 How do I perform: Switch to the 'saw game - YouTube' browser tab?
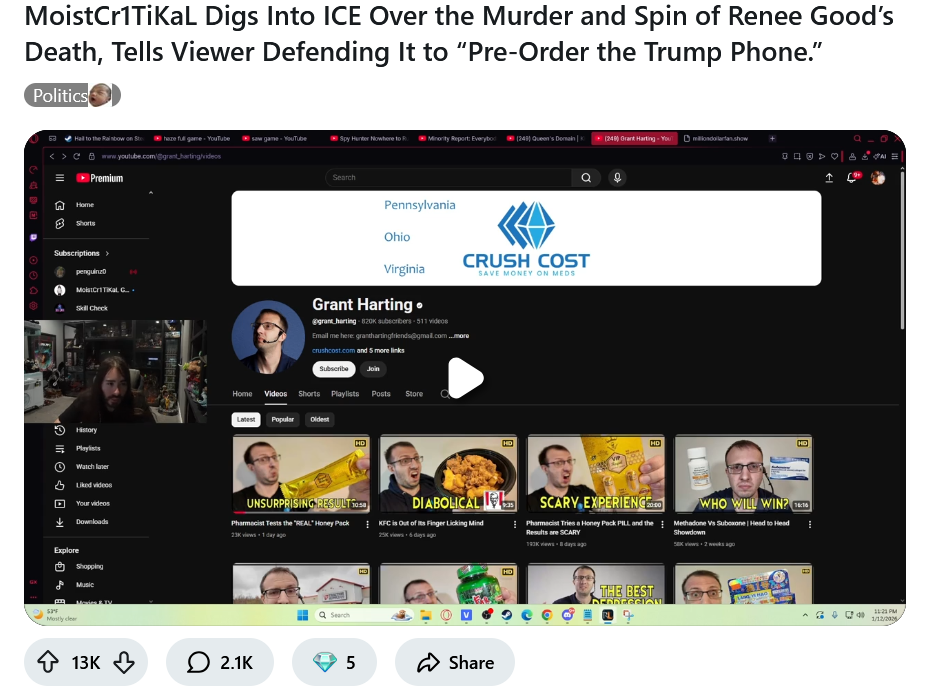(276, 138)
